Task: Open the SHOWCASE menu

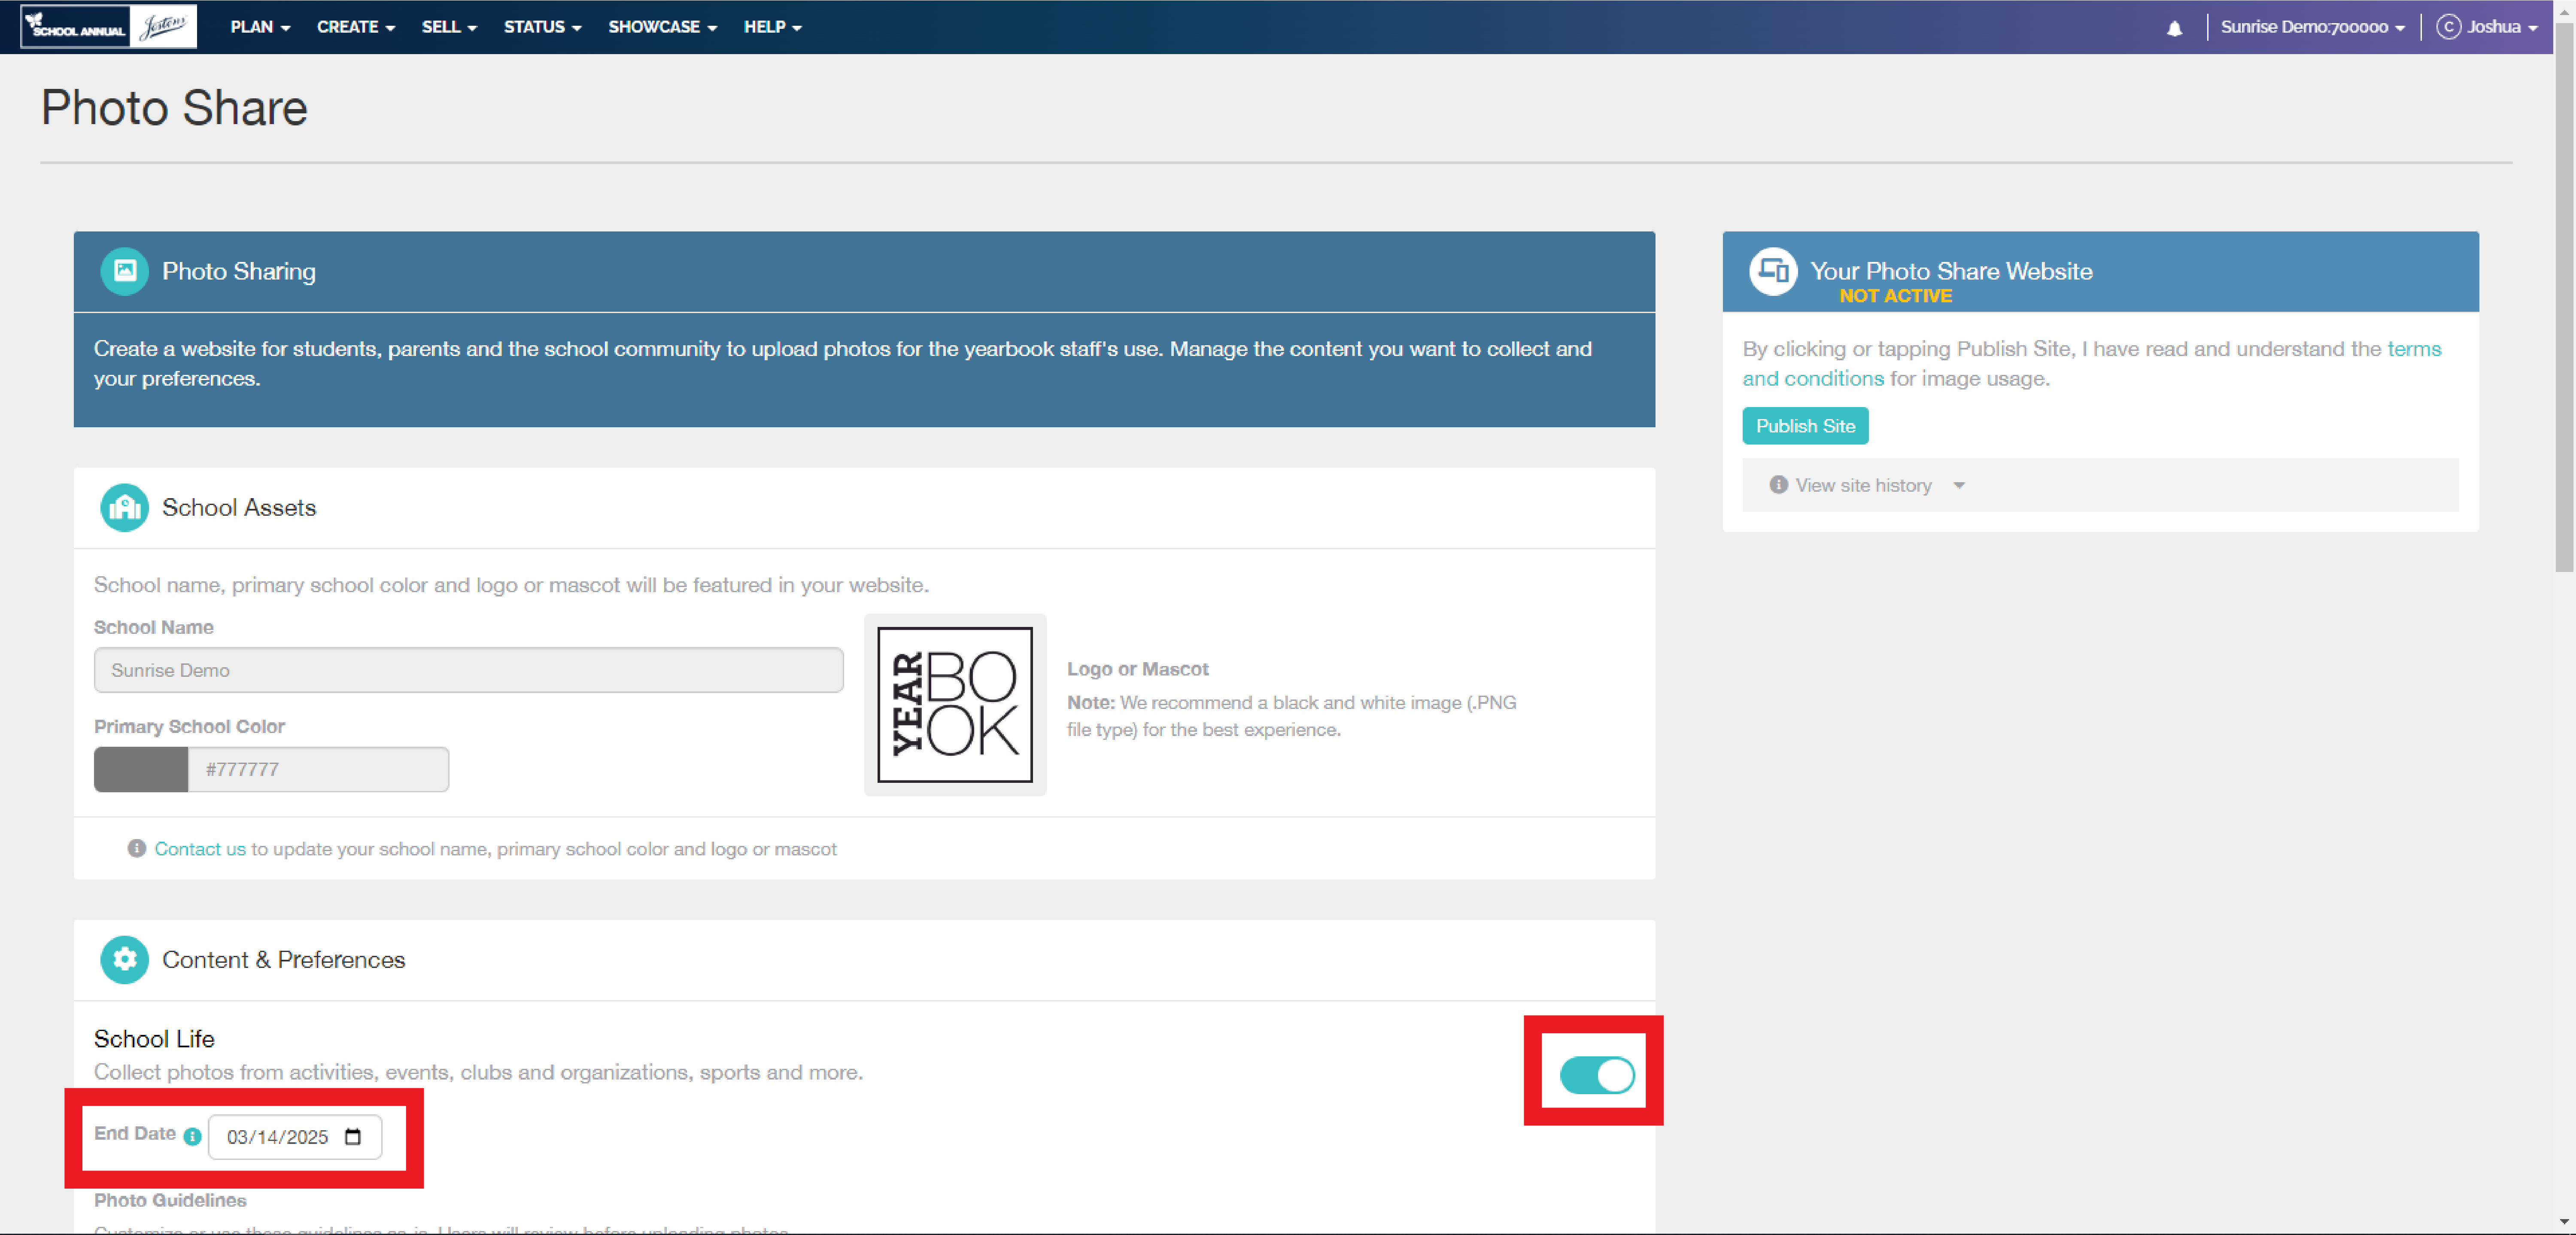Action: point(662,27)
